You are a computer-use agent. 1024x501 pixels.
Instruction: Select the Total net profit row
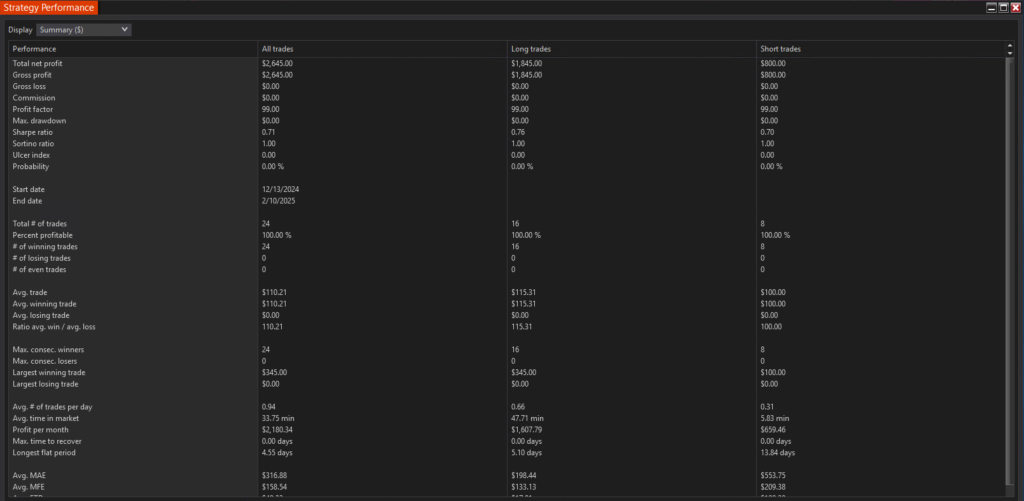click(x=507, y=63)
